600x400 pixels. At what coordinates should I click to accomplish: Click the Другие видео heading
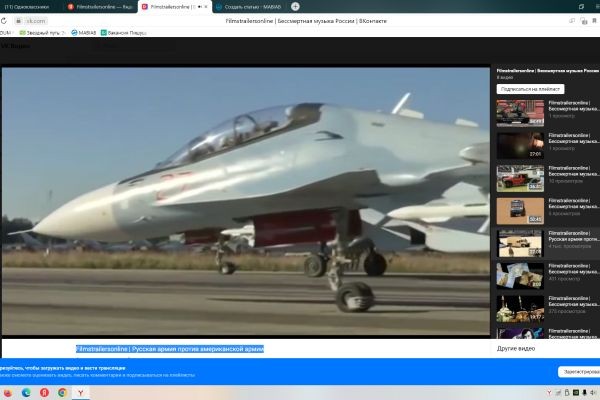click(x=516, y=349)
